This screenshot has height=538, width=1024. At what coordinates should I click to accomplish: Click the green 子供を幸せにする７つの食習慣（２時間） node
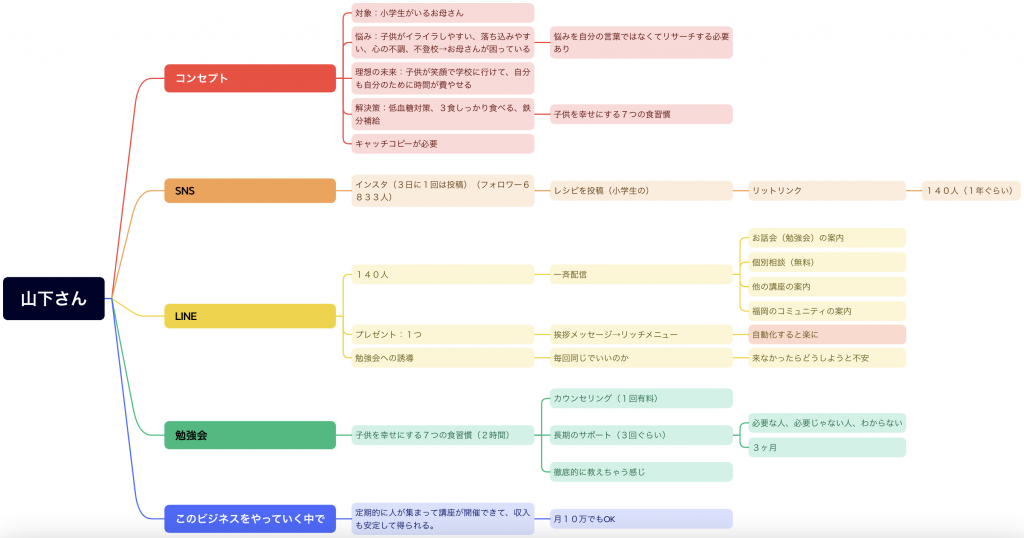pos(443,435)
